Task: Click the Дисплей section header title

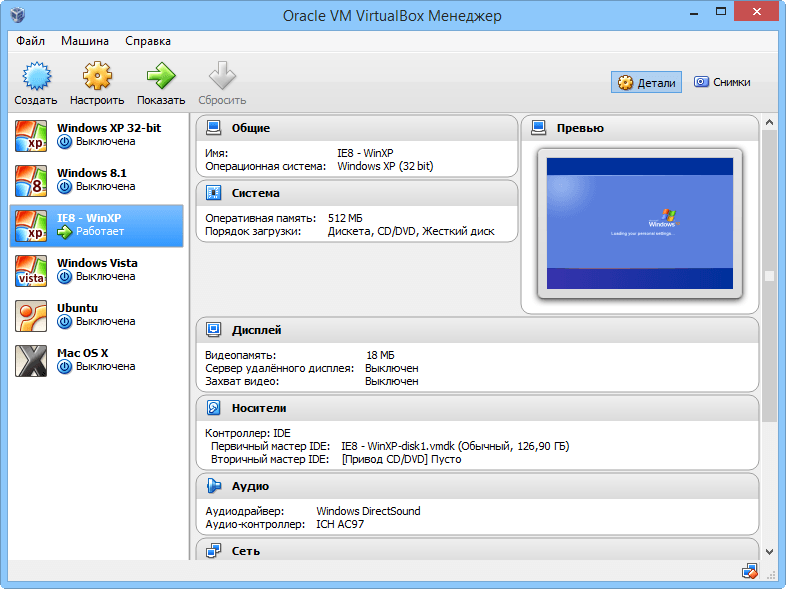Action: tap(256, 330)
